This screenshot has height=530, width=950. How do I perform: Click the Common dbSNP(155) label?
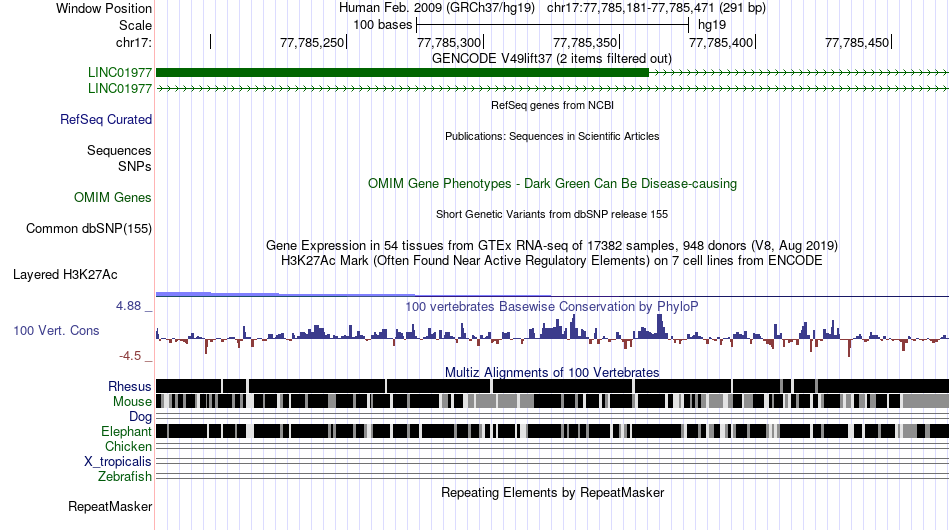(88, 228)
